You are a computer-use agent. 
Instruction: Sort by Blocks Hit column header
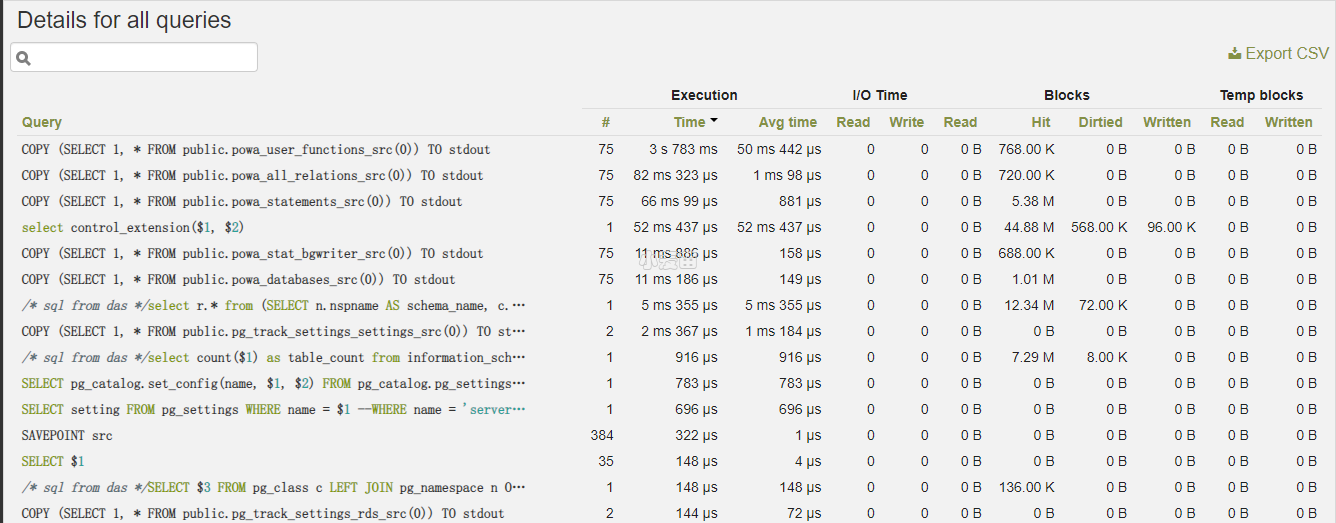click(1041, 122)
